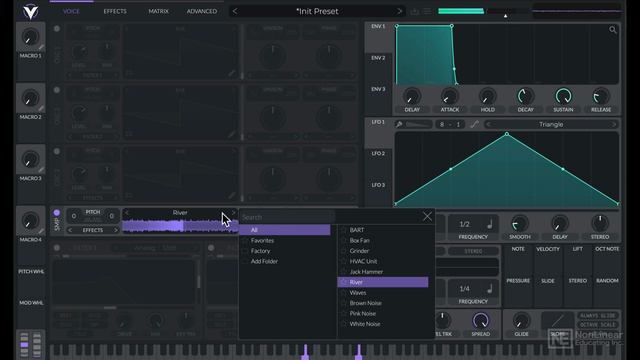640x360 pixels.
Task: Click the MACRO 3 knob
Action: coord(30,160)
